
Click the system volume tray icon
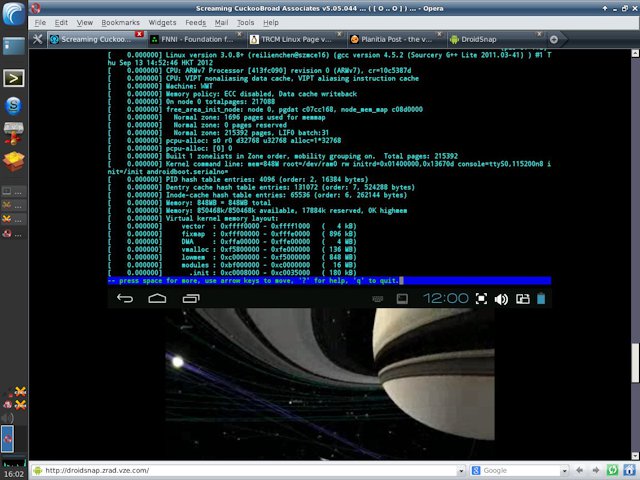pos(7,418)
